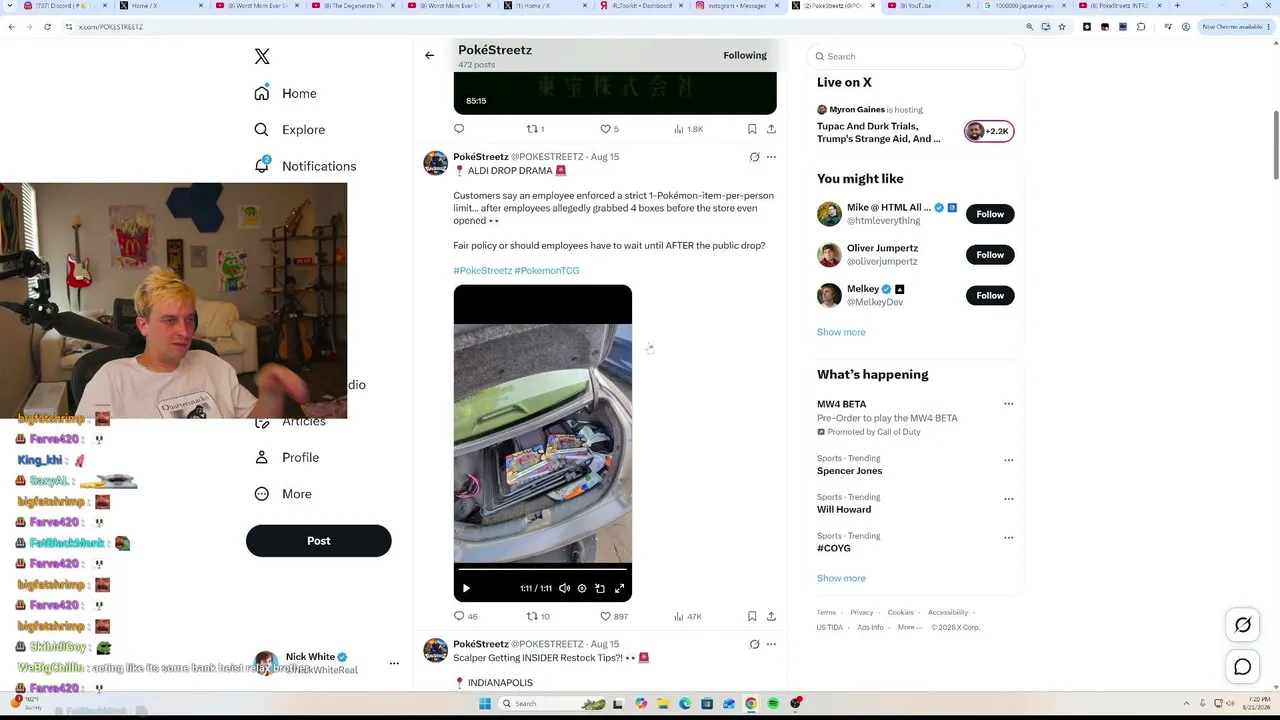This screenshot has width=1280, height=720.
Task: Toggle picture-in-picture on the ALDI video
Action: [x=600, y=589]
